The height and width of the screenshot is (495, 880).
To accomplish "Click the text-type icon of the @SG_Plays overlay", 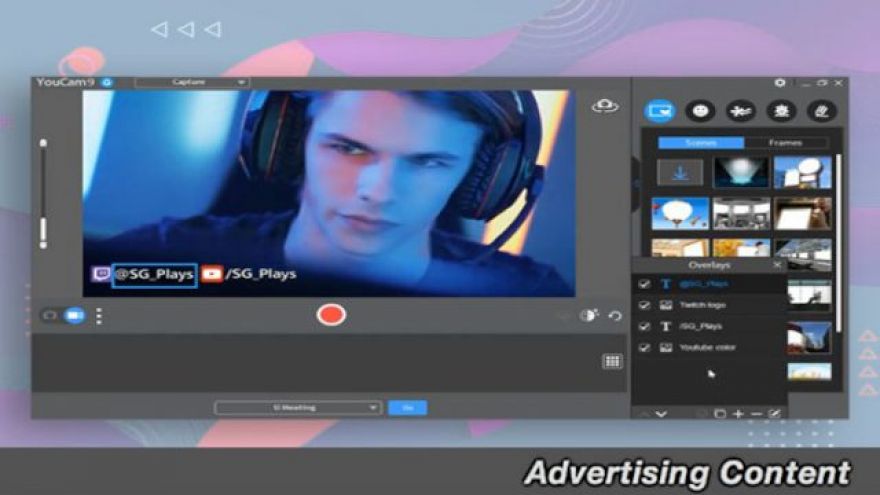I will (666, 284).
